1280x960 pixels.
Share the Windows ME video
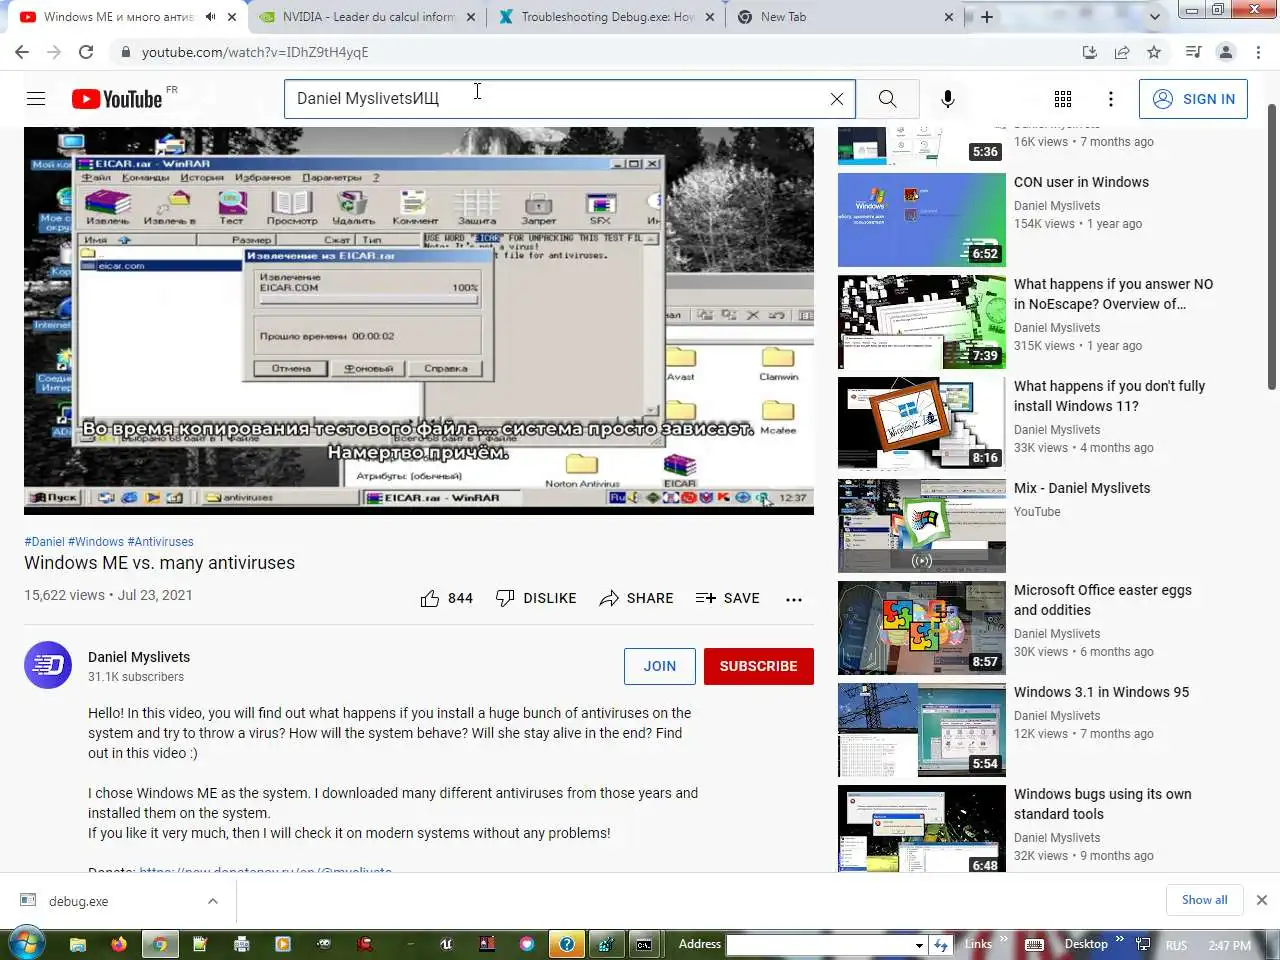(x=636, y=598)
